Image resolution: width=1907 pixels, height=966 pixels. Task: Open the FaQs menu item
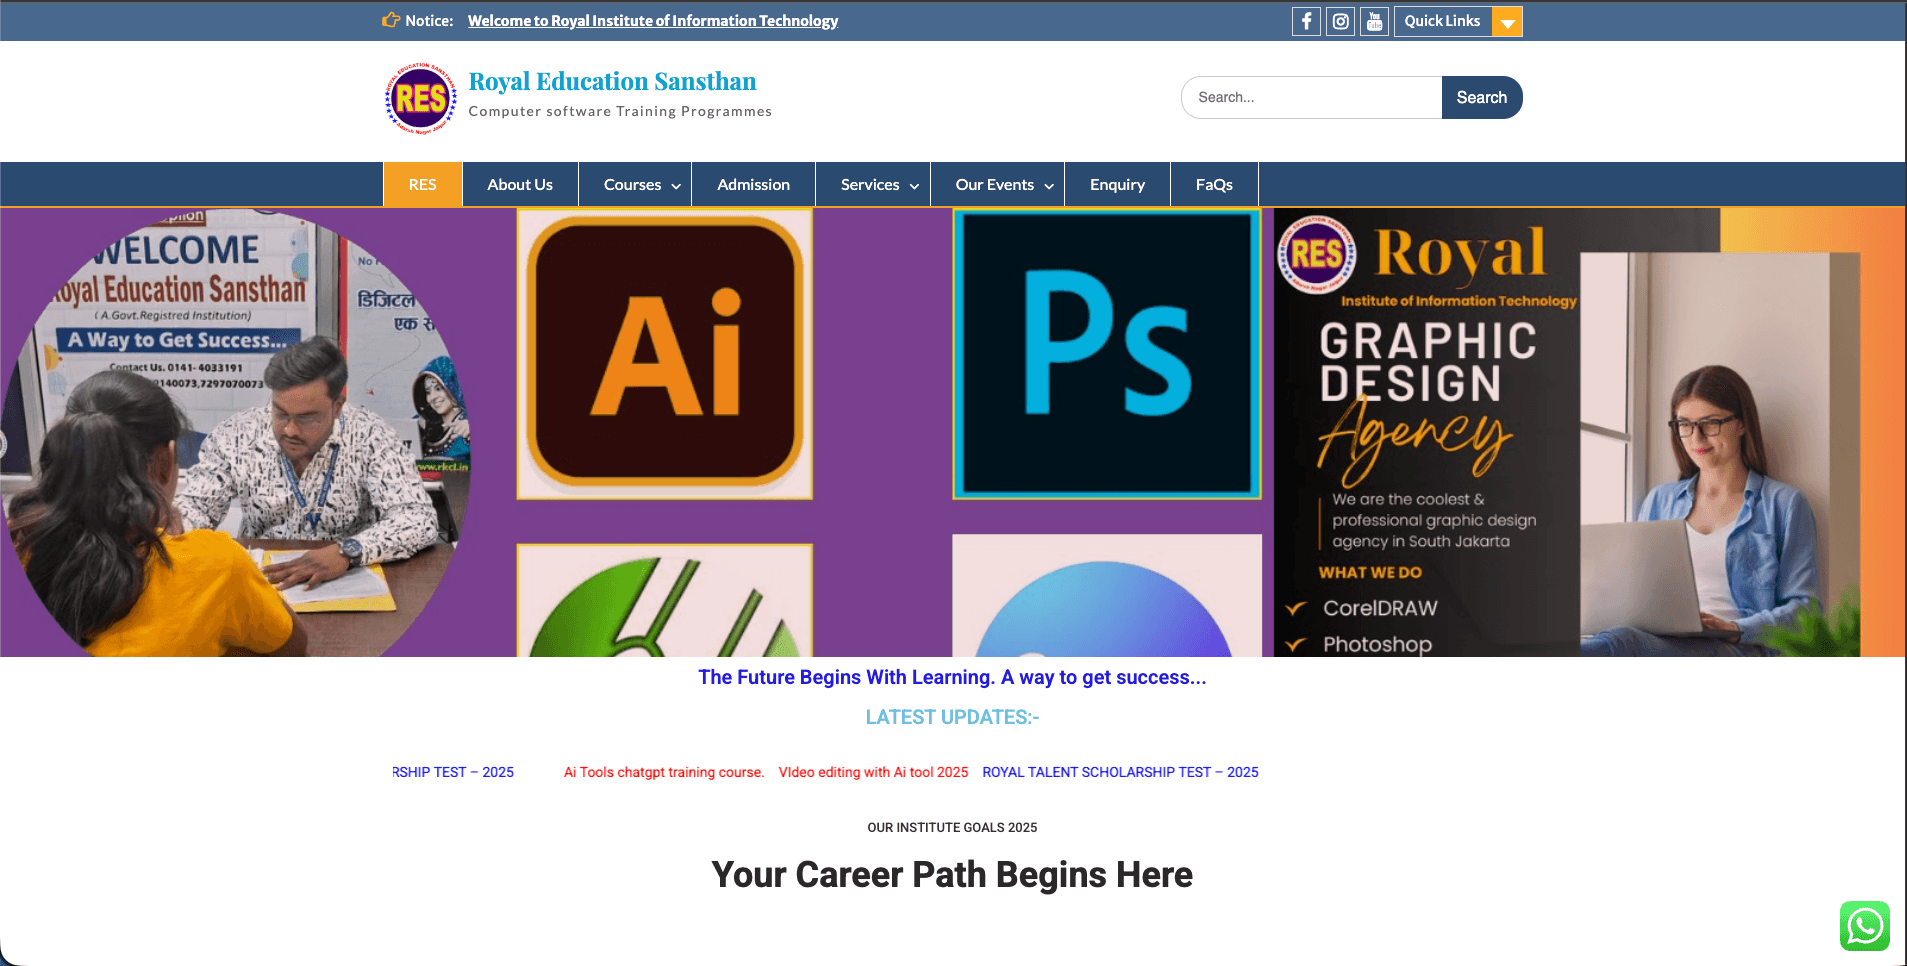point(1214,185)
